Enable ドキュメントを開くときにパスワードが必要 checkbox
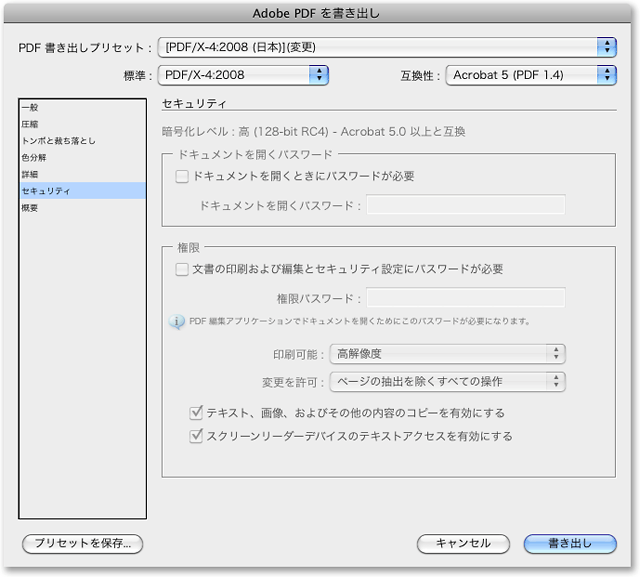 pos(182,176)
